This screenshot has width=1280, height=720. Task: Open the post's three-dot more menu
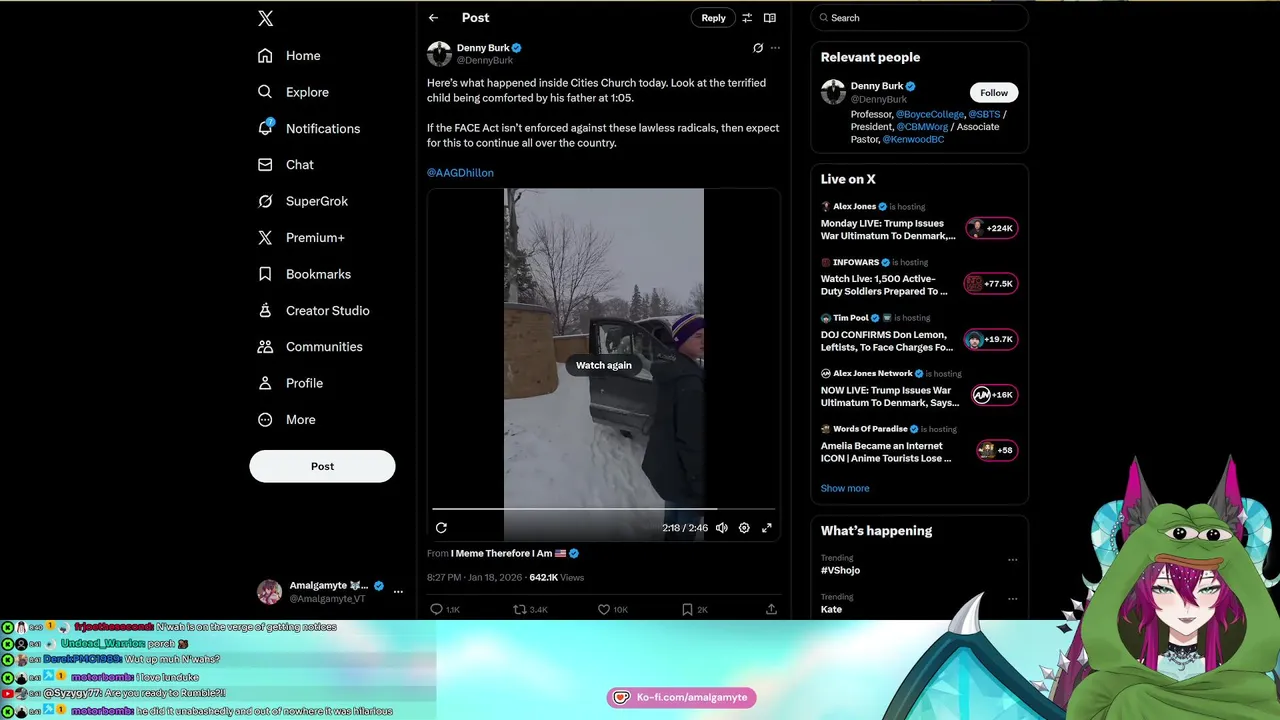coord(775,48)
